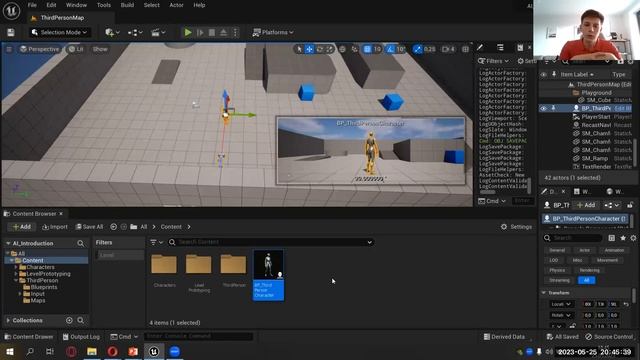640x360 pixels.
Task: Open the play options three-dot menu
Action: pyautogui.click(x=235, y=32)
